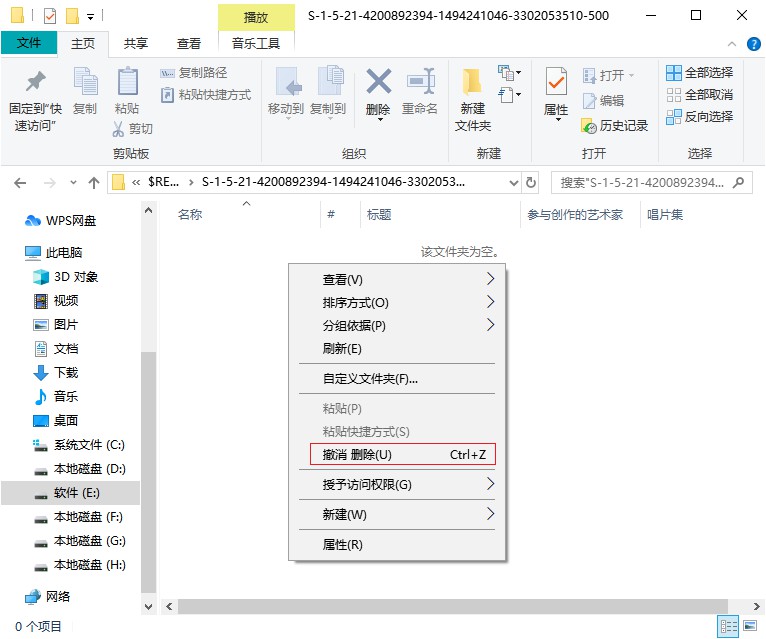Open the New item dropdown in the ribbon
Viewport: 766px width, 639px height.
[509, 73]
